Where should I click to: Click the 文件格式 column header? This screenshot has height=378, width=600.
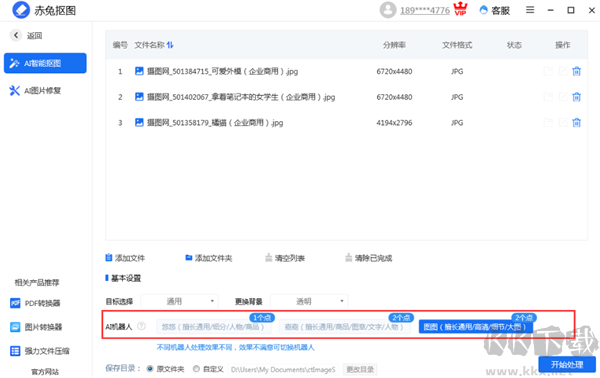click(x=457, y=45)
